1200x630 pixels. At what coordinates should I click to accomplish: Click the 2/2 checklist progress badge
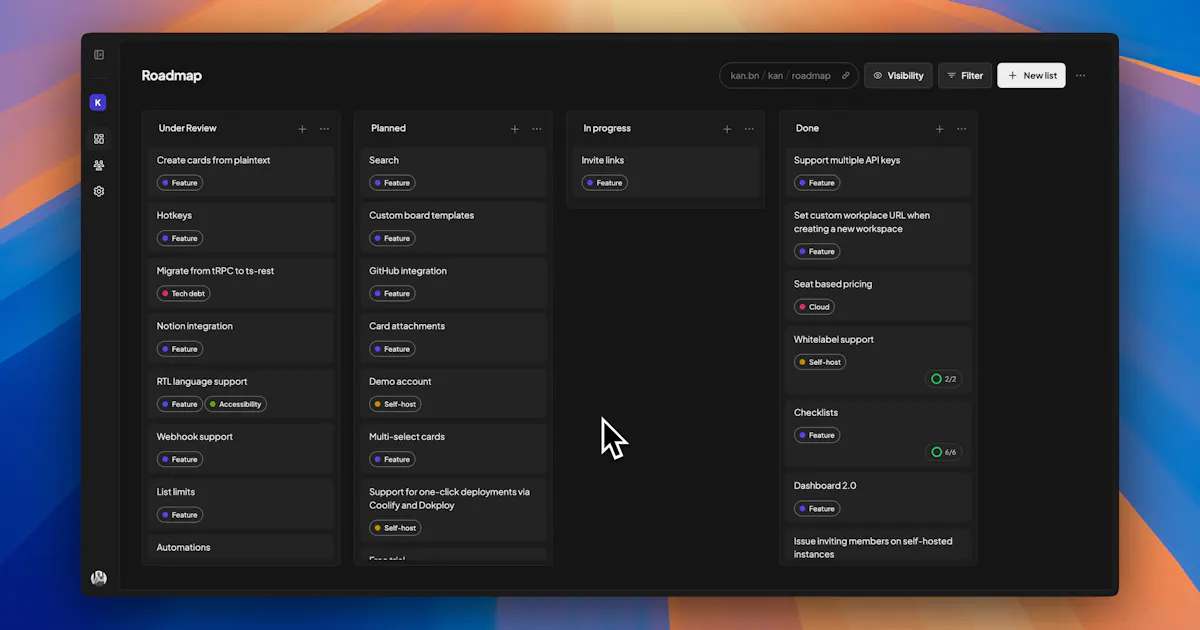(x=944, y=379)
